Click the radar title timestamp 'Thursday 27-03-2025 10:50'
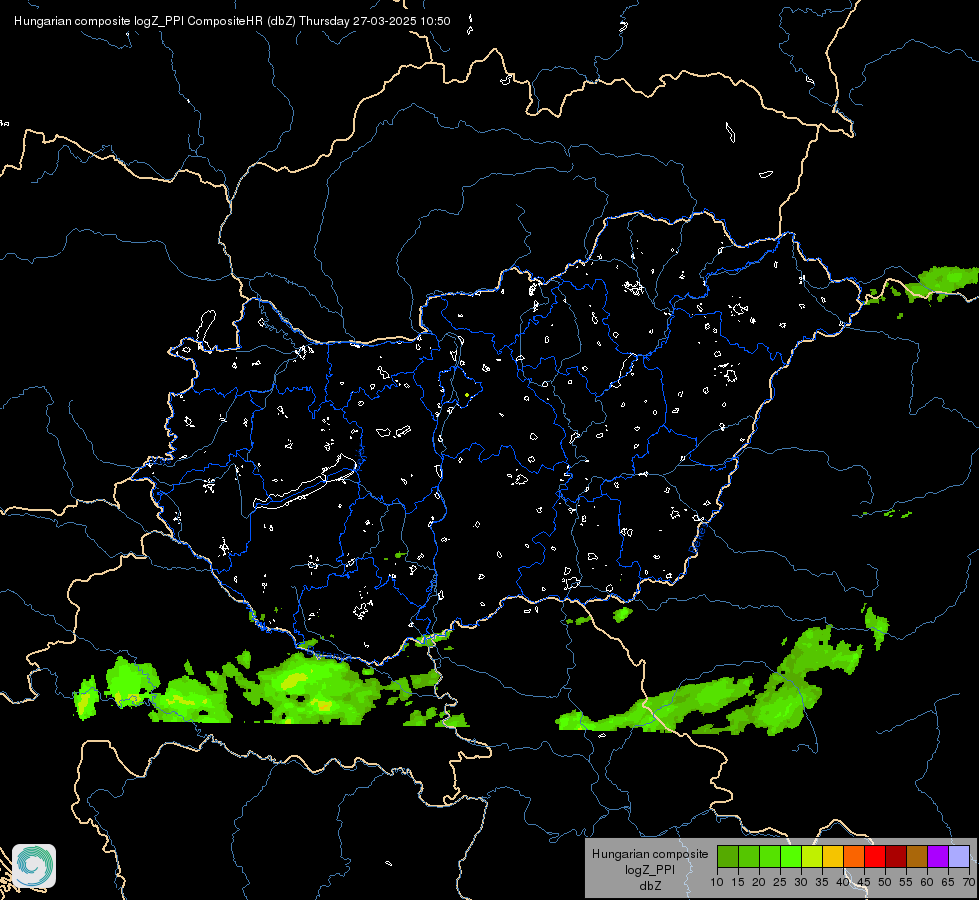 [x=375, y=21]
